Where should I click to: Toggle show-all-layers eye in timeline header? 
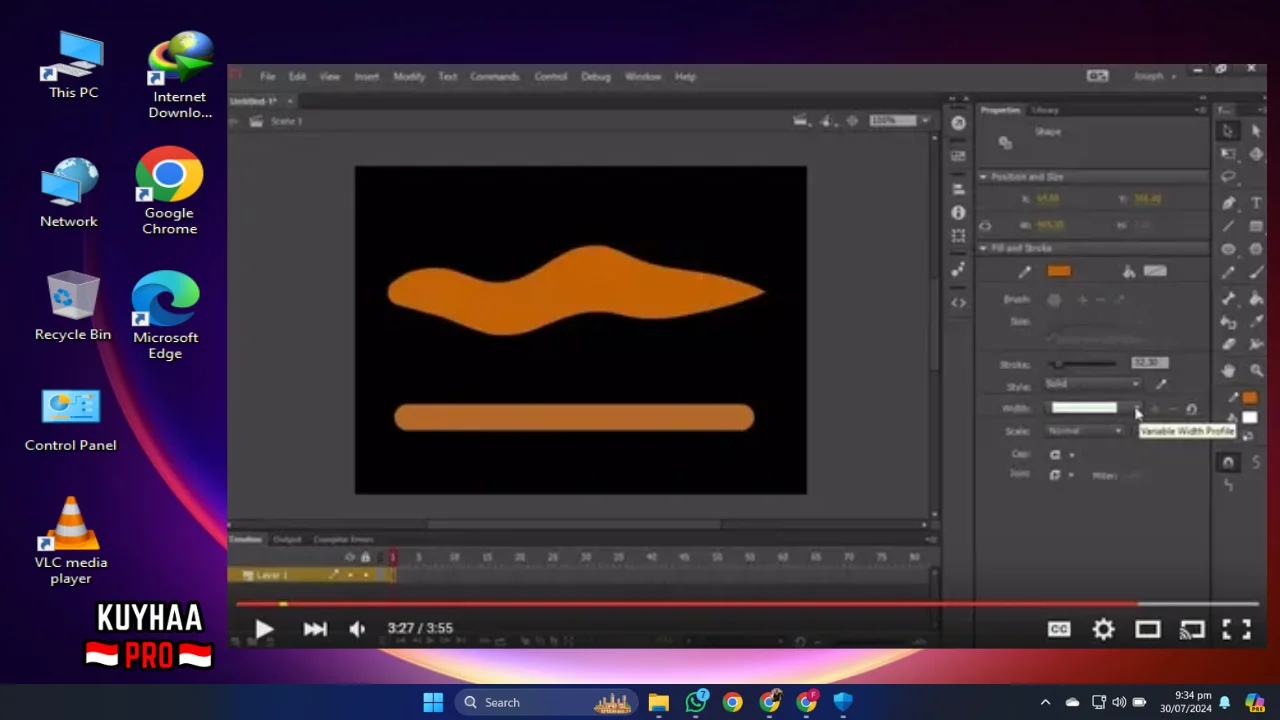coord(350,557)
